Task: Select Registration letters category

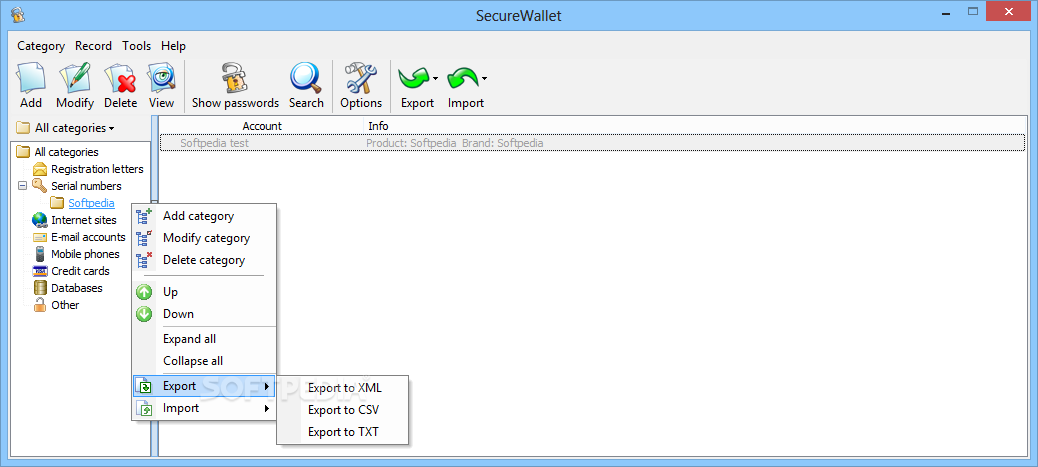Action: click(97, 169)
